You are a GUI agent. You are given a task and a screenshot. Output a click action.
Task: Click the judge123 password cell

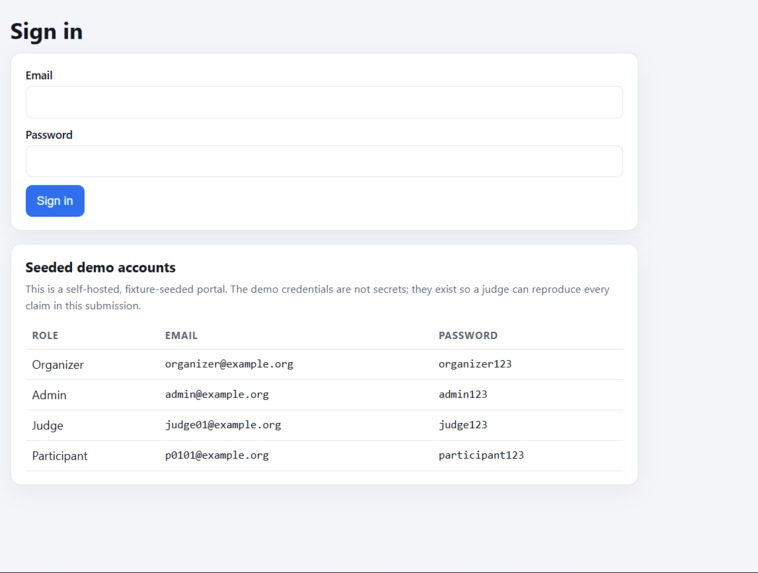pyautogui.click(x=463, y=425)
